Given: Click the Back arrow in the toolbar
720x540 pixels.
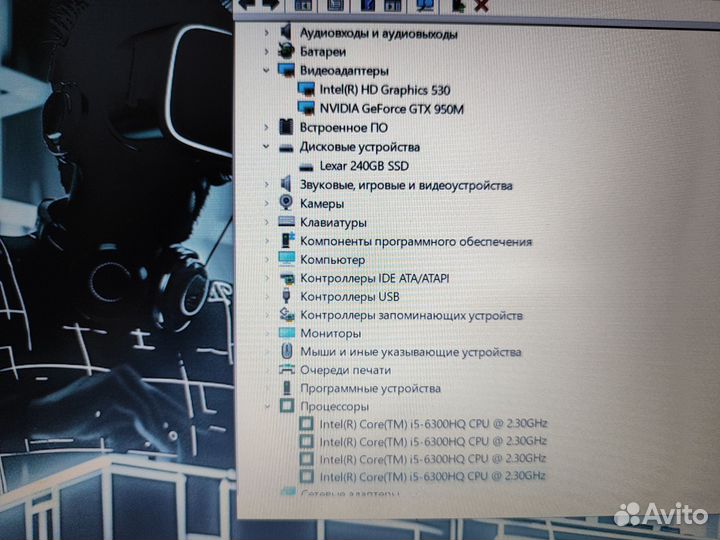Looking at the screenshot, I should click(x=248, y=4).
